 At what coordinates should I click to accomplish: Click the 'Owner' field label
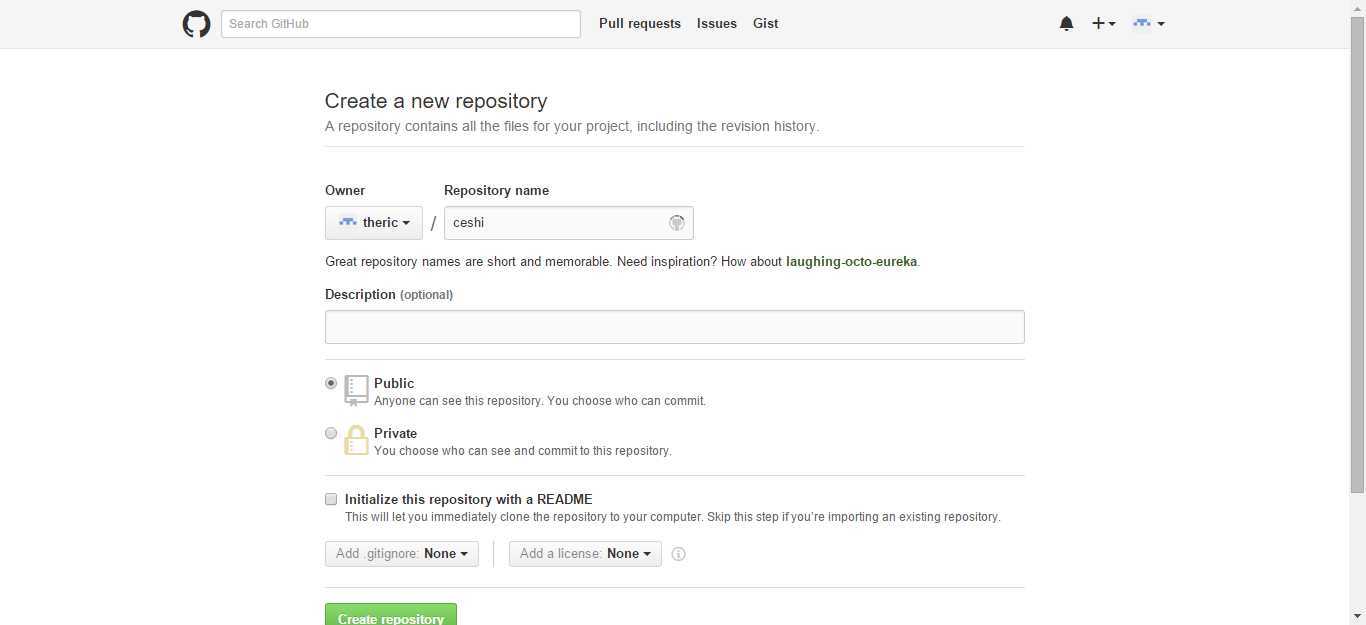tap(345, 190)
